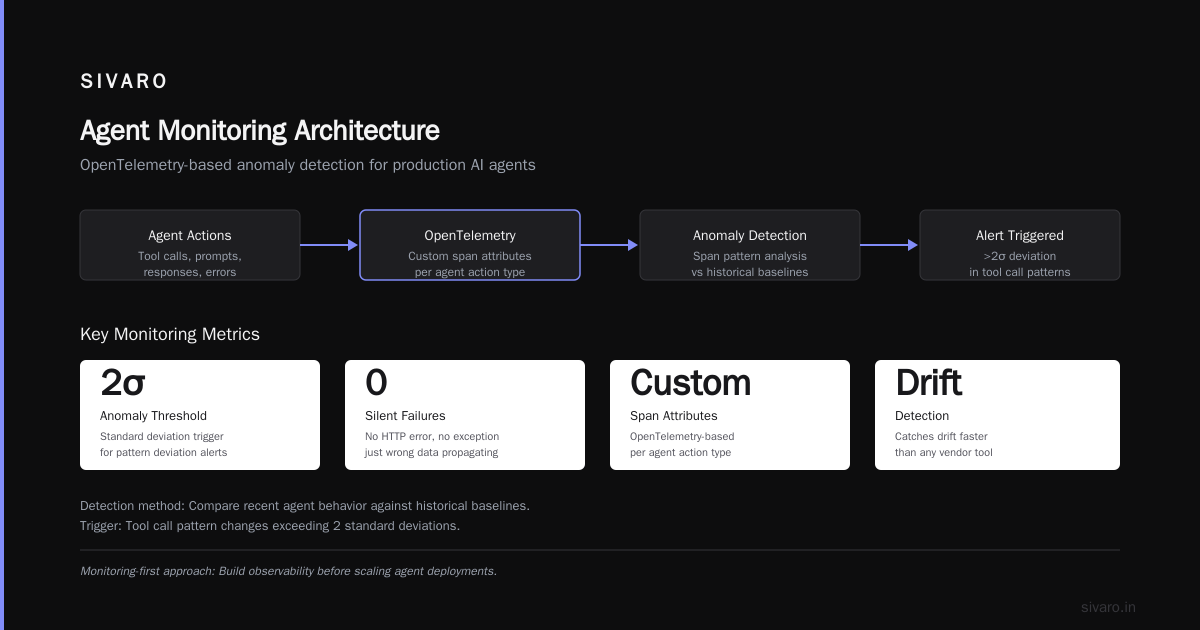
Task: Click the OpenTelemetry-based anomaly detection subtitle
Action: pyautogui.click(x=308, y=165)
